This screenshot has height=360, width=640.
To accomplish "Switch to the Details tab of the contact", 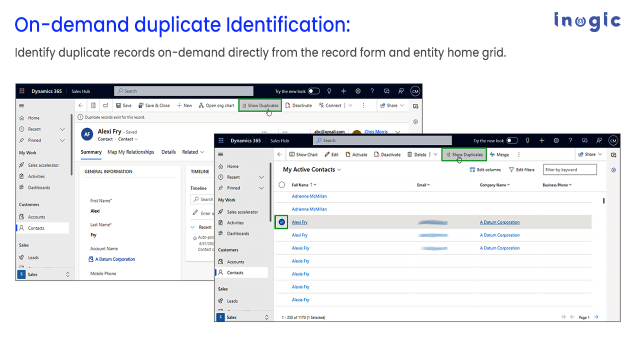I will pos(168,152).
